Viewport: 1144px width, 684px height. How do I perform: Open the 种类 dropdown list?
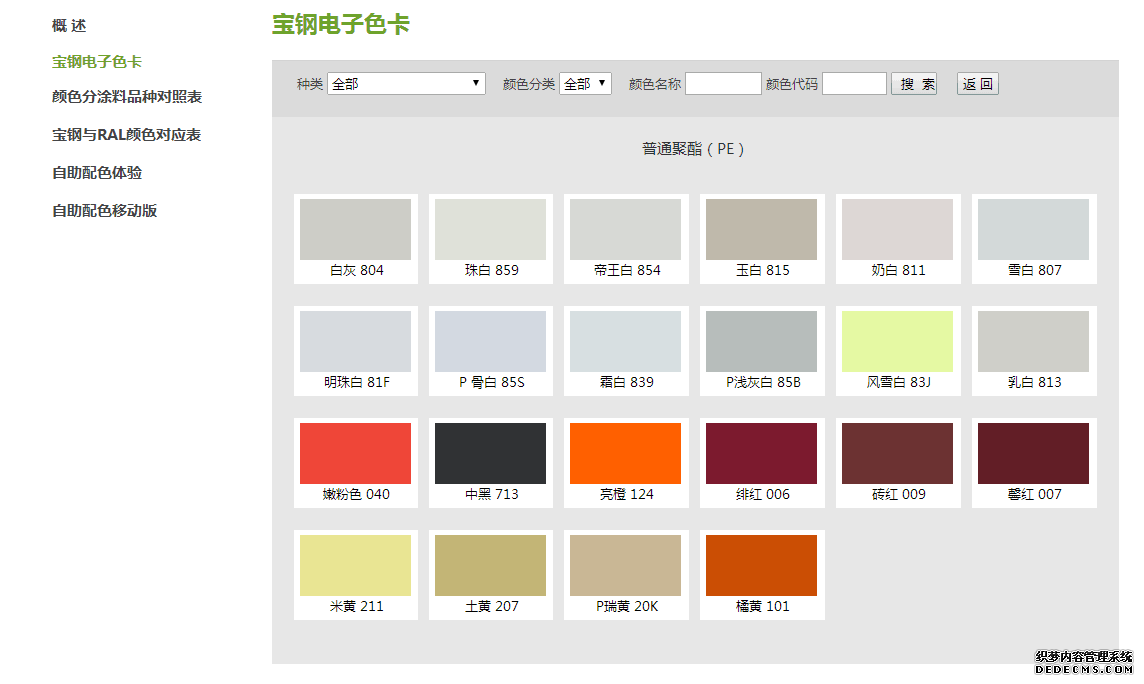pos(406,84)
